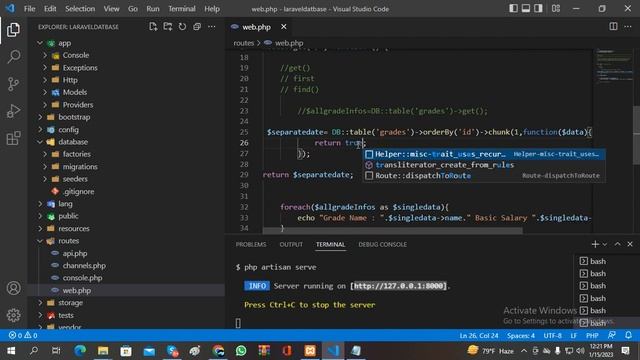Open explorer more actions menu
This screenshot has height=360, width=640.
[211, 27]
